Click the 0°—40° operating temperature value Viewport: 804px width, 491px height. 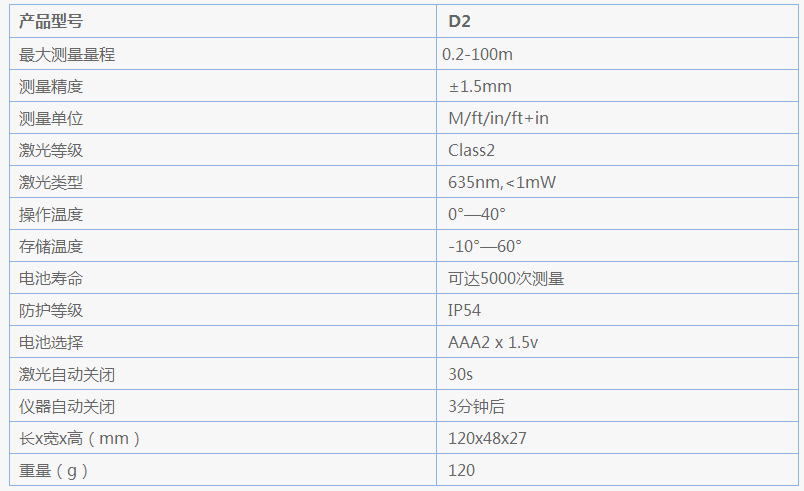click(x=477, y=214)
